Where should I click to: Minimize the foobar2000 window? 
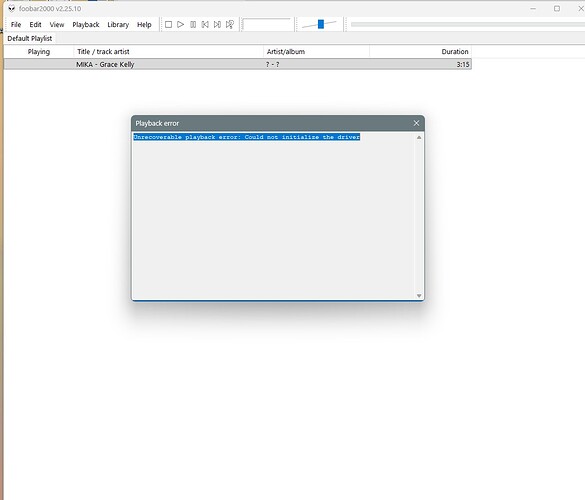[x=533, y=8]
